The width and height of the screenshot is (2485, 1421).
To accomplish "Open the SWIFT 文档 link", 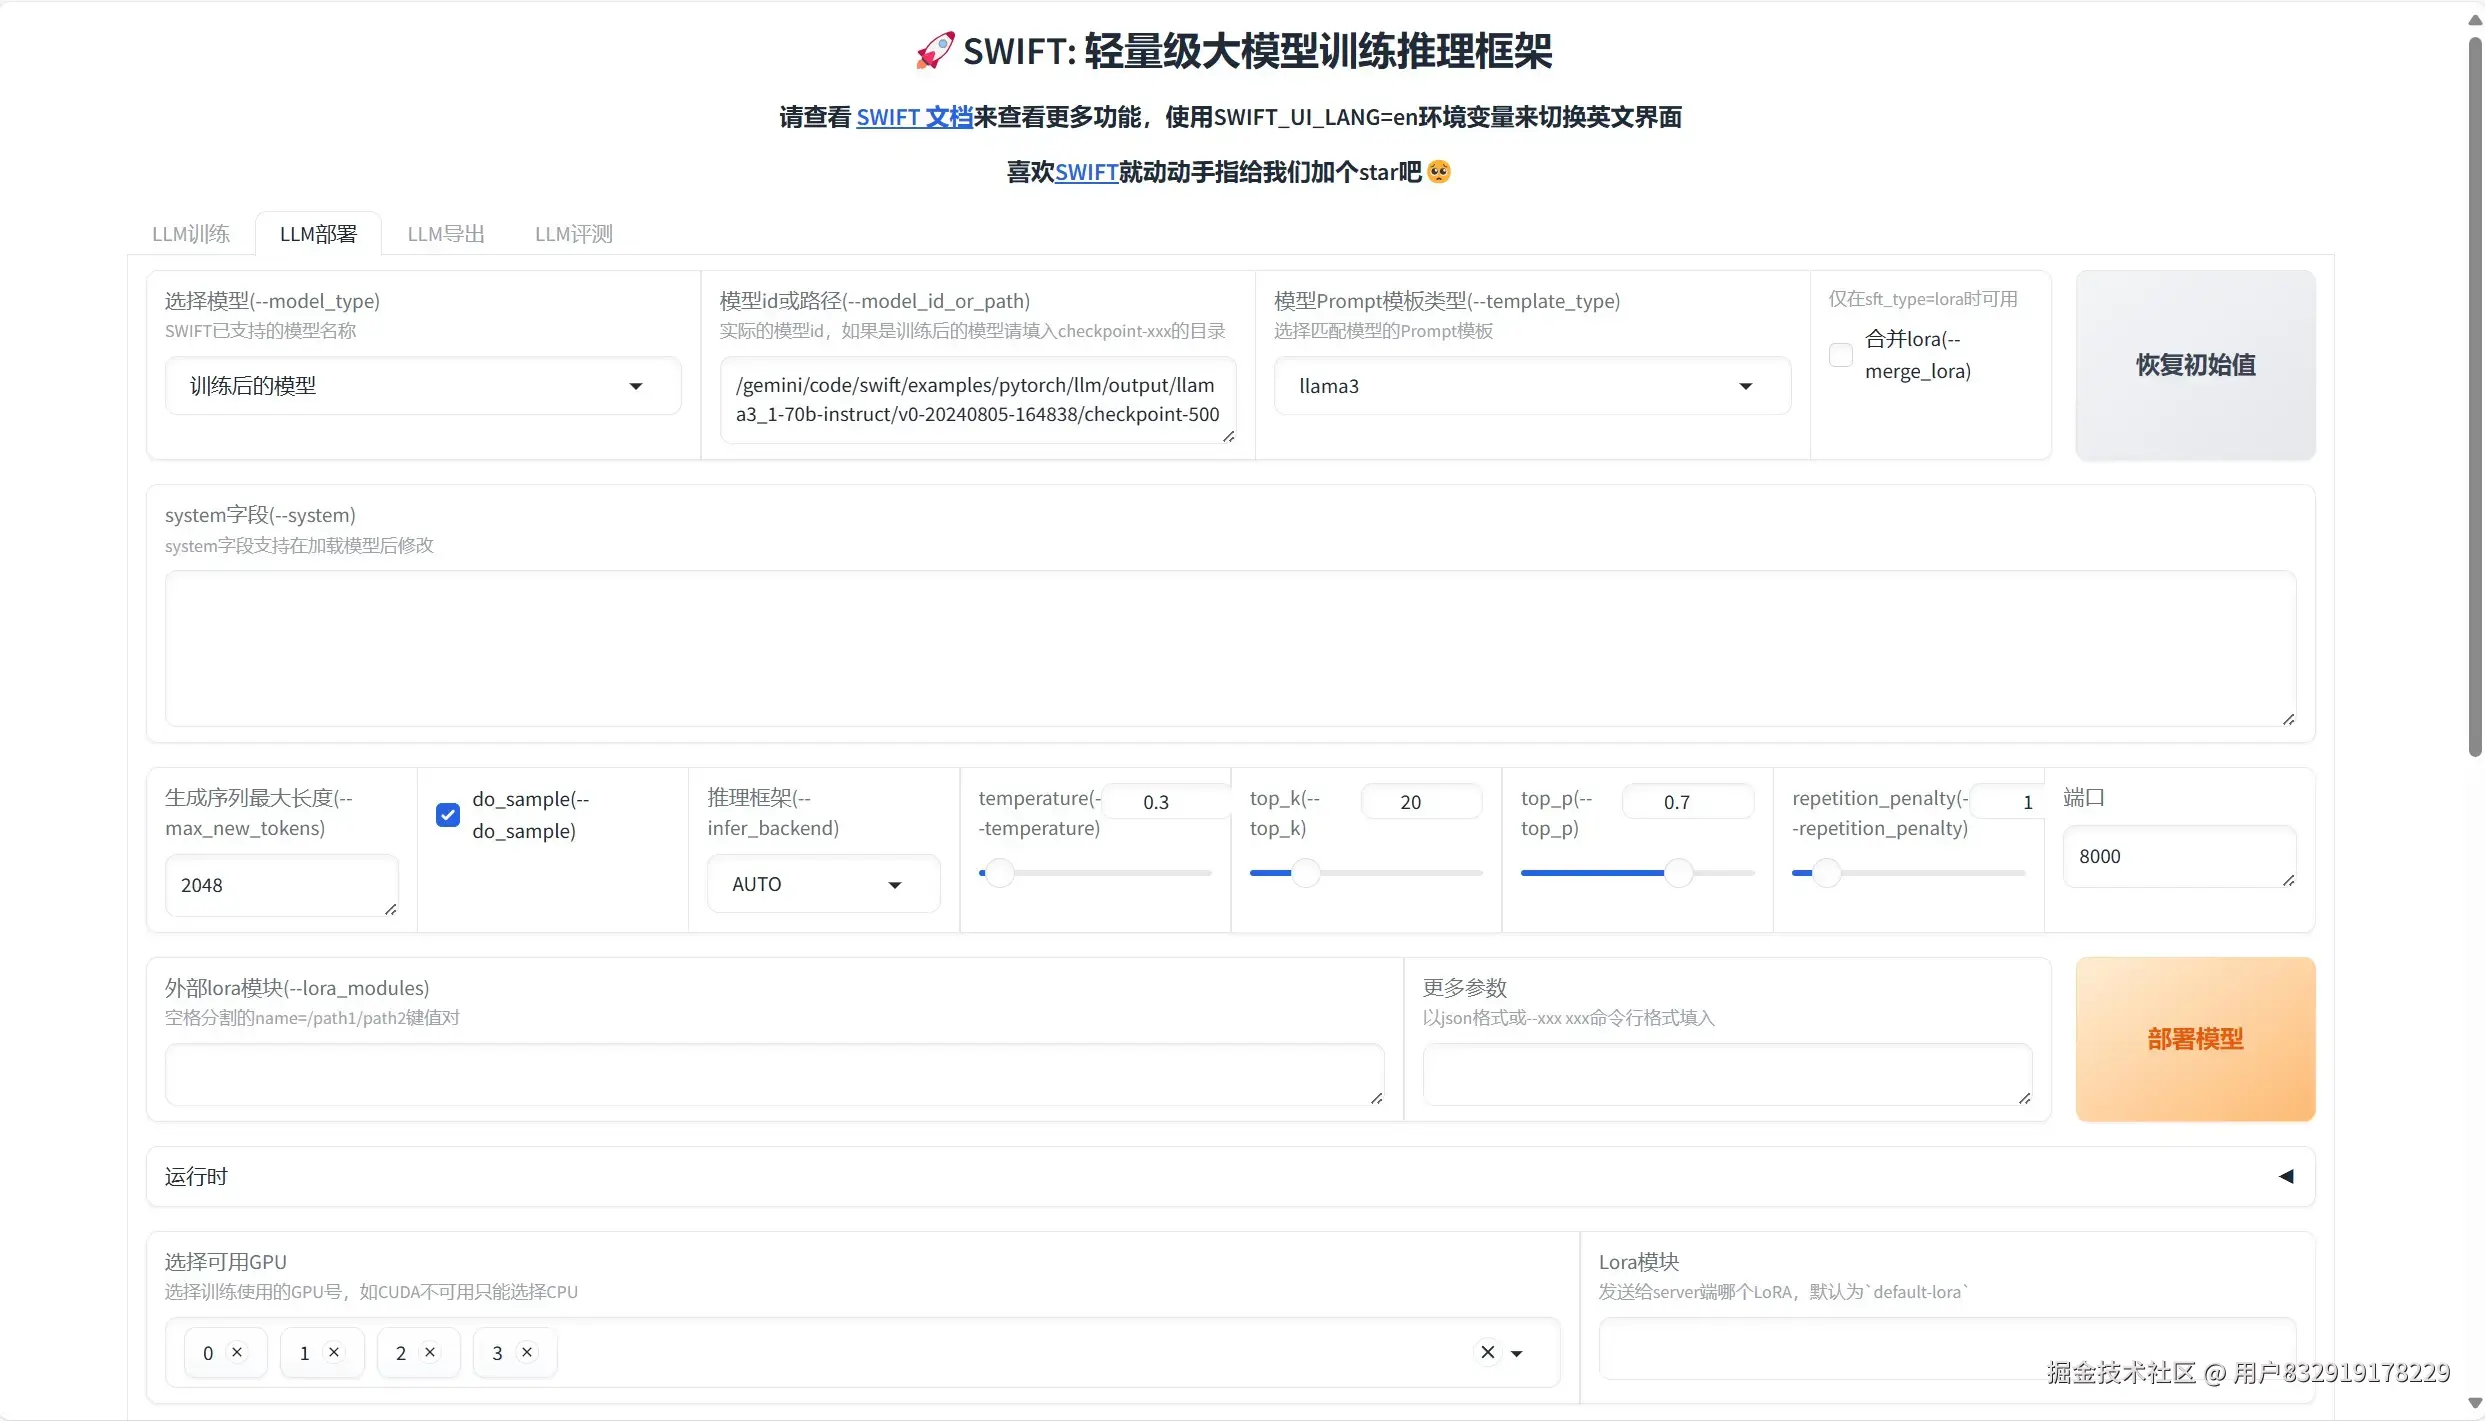I will click(914, 117).
